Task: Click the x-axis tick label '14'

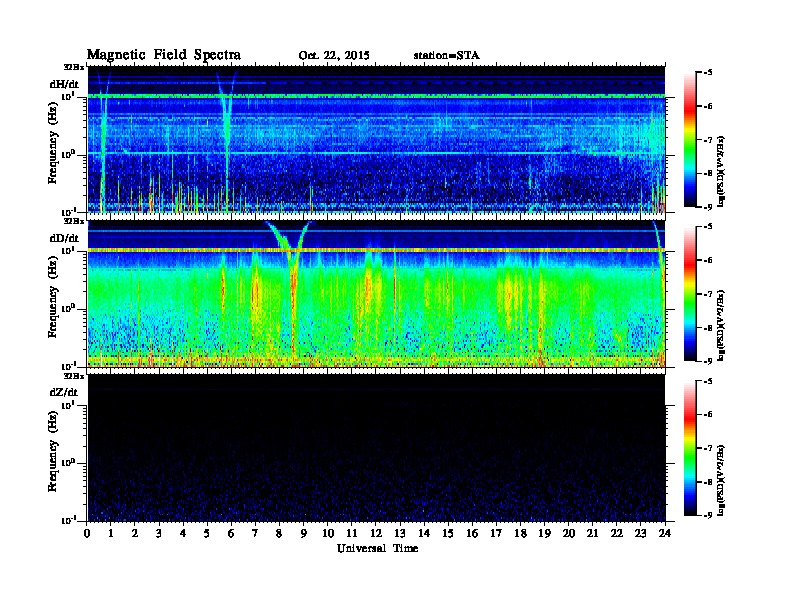Action: tap(424, 533)
